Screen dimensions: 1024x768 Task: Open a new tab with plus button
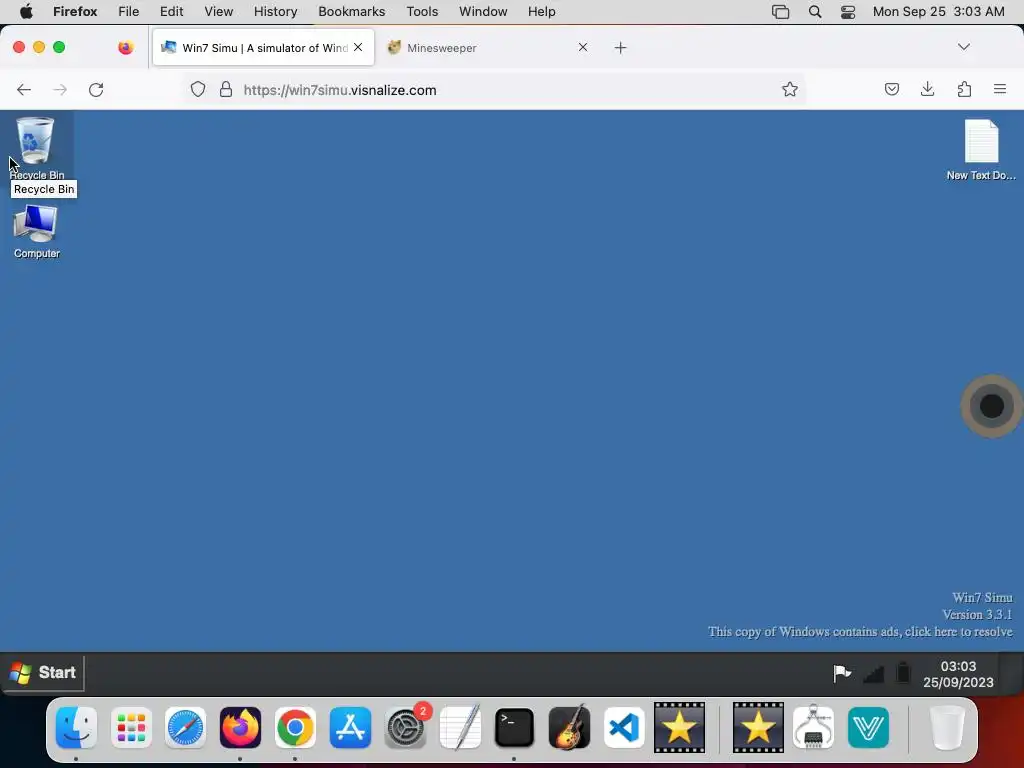(x=620, y=48)
